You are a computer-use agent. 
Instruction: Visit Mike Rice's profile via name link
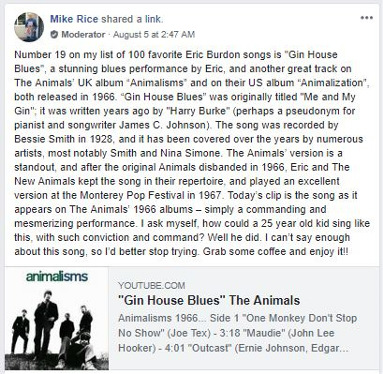(74, 19)
